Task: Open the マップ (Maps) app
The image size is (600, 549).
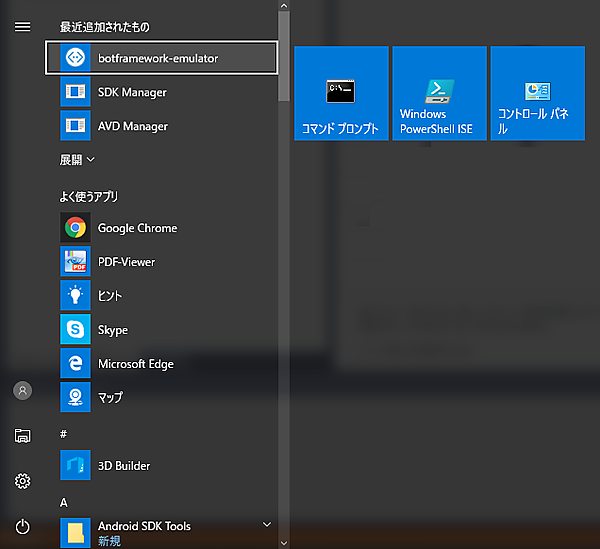Action: point(110,398)
